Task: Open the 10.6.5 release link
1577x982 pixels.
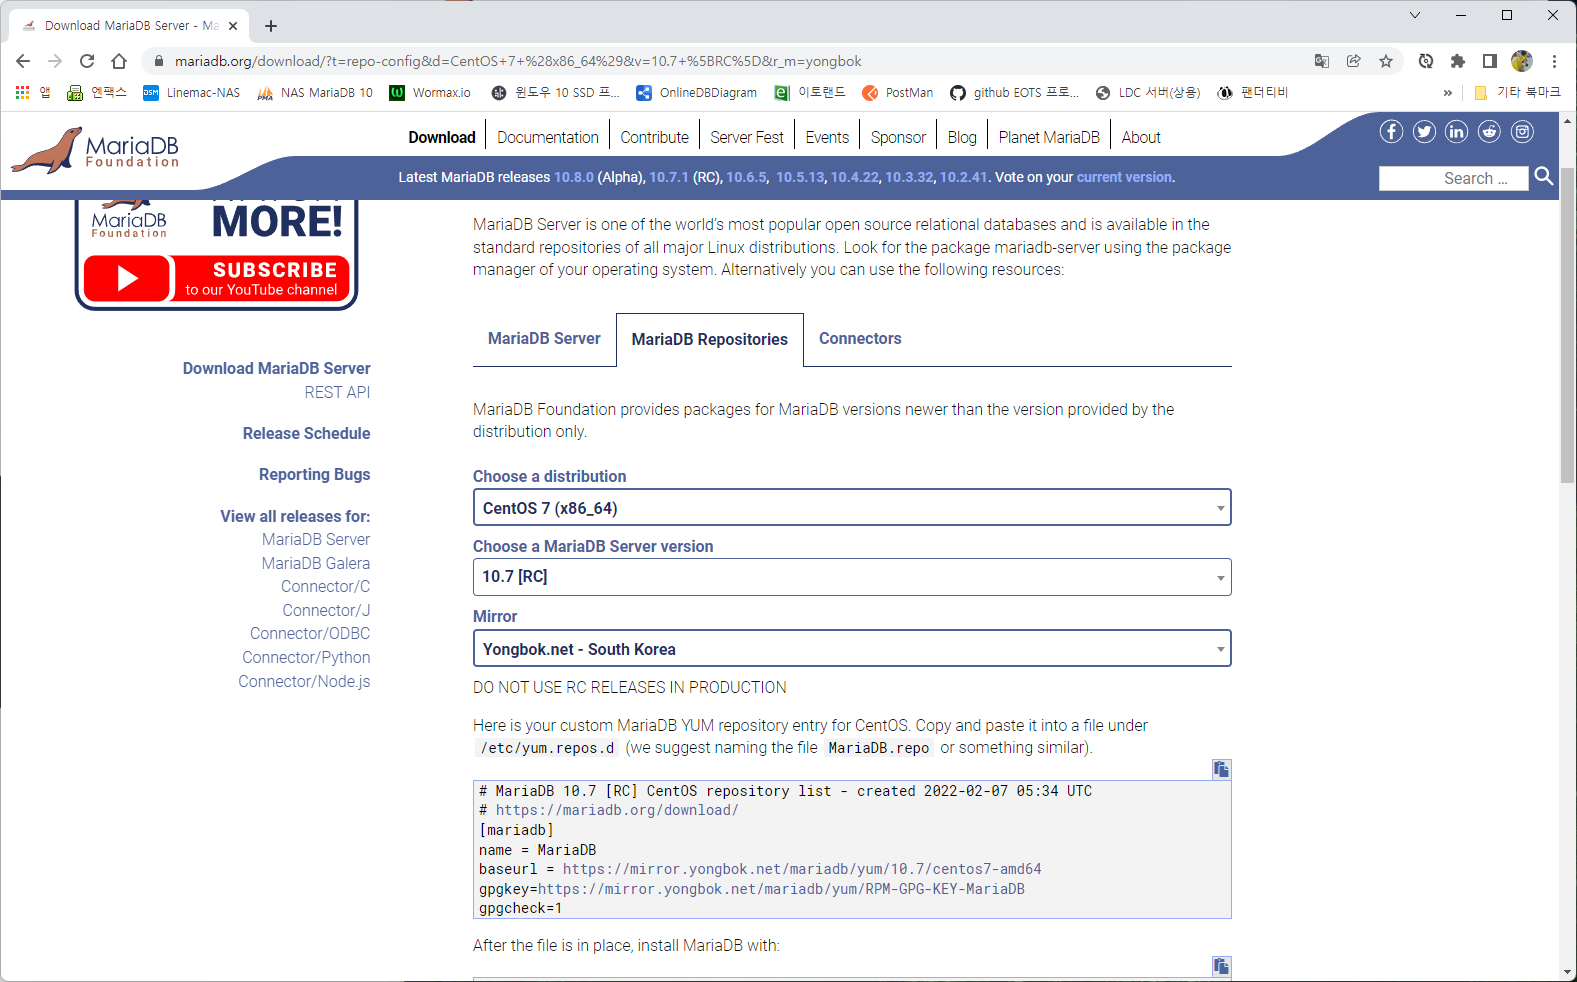Action: (746, 177)
